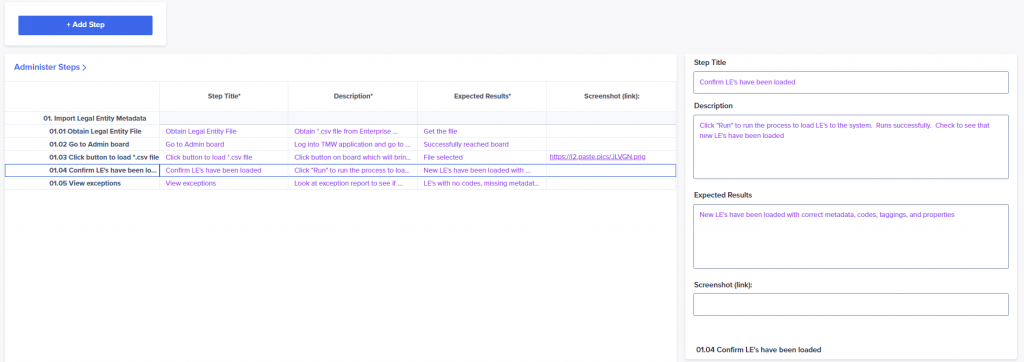The width and height of the screenshot is (1024, 362).
Task: Click the 'New LE's have been loaded with' table cell
Action: pos(482,171)
